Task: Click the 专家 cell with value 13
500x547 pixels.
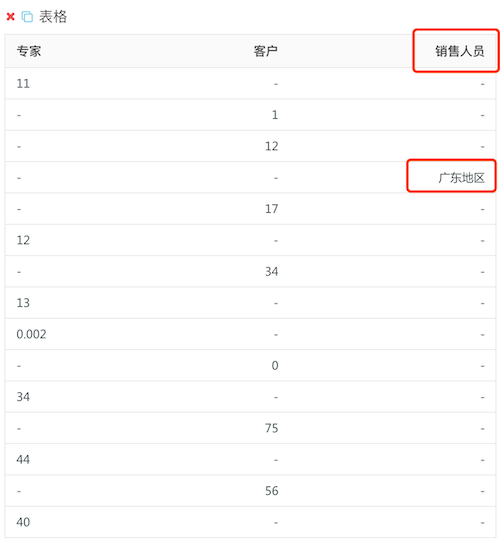Action: (23, 303)
